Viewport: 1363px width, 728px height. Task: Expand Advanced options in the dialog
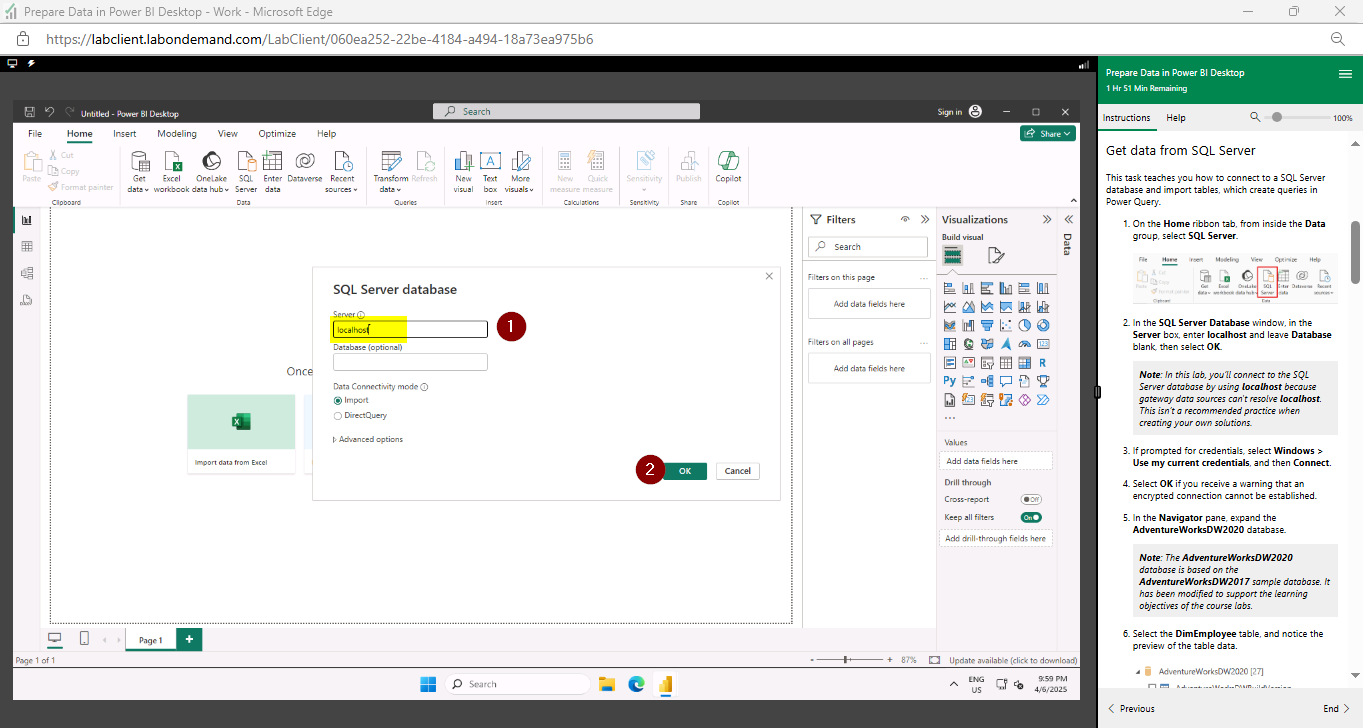[x=369, y=438]
